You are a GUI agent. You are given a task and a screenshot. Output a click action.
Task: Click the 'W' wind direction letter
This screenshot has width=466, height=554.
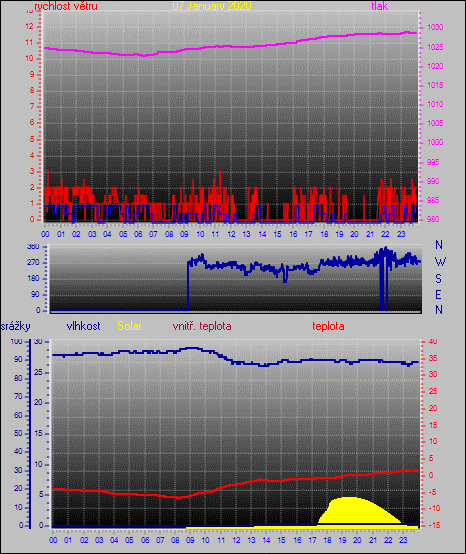pyautogui.click(x=440, y=262)
